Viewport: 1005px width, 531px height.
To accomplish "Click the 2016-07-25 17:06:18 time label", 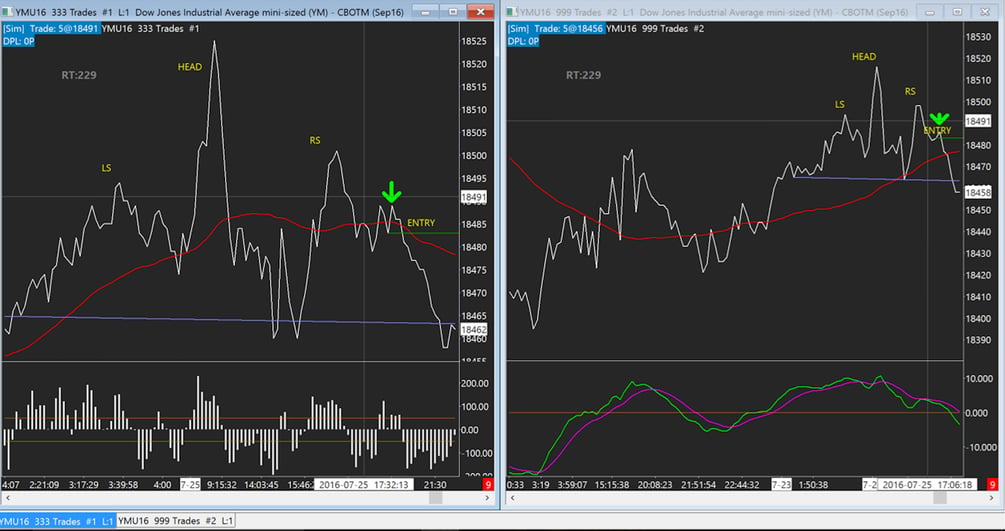I will pos(927,485).
